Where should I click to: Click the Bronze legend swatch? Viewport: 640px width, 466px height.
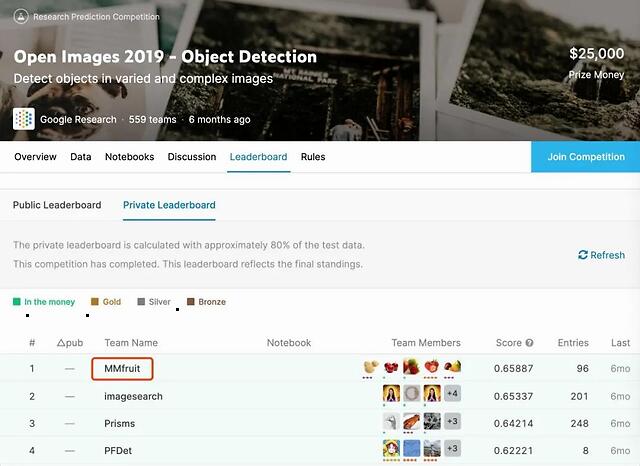tap(191, 302)
